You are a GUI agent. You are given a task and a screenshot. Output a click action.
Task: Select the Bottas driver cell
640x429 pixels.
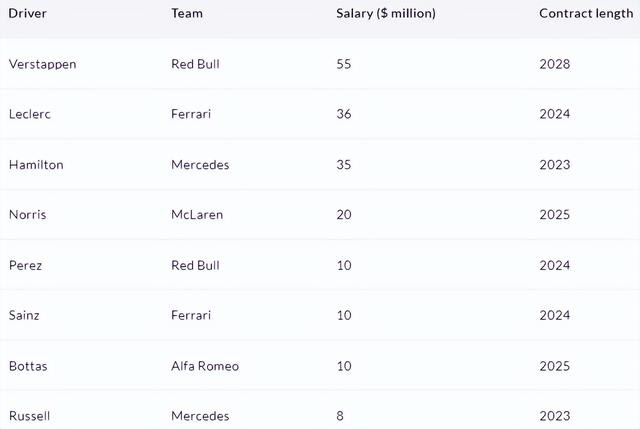coord(28,366)
